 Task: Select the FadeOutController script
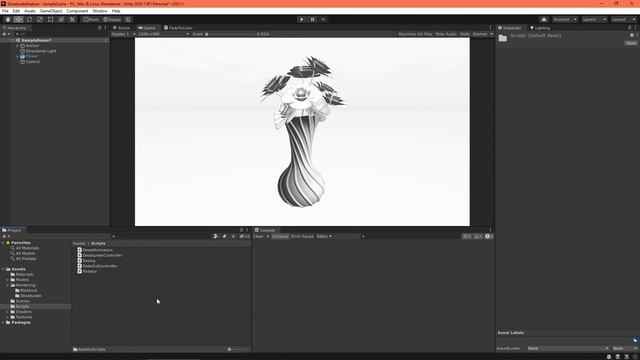pyautogui.click(x=100, y=266)
